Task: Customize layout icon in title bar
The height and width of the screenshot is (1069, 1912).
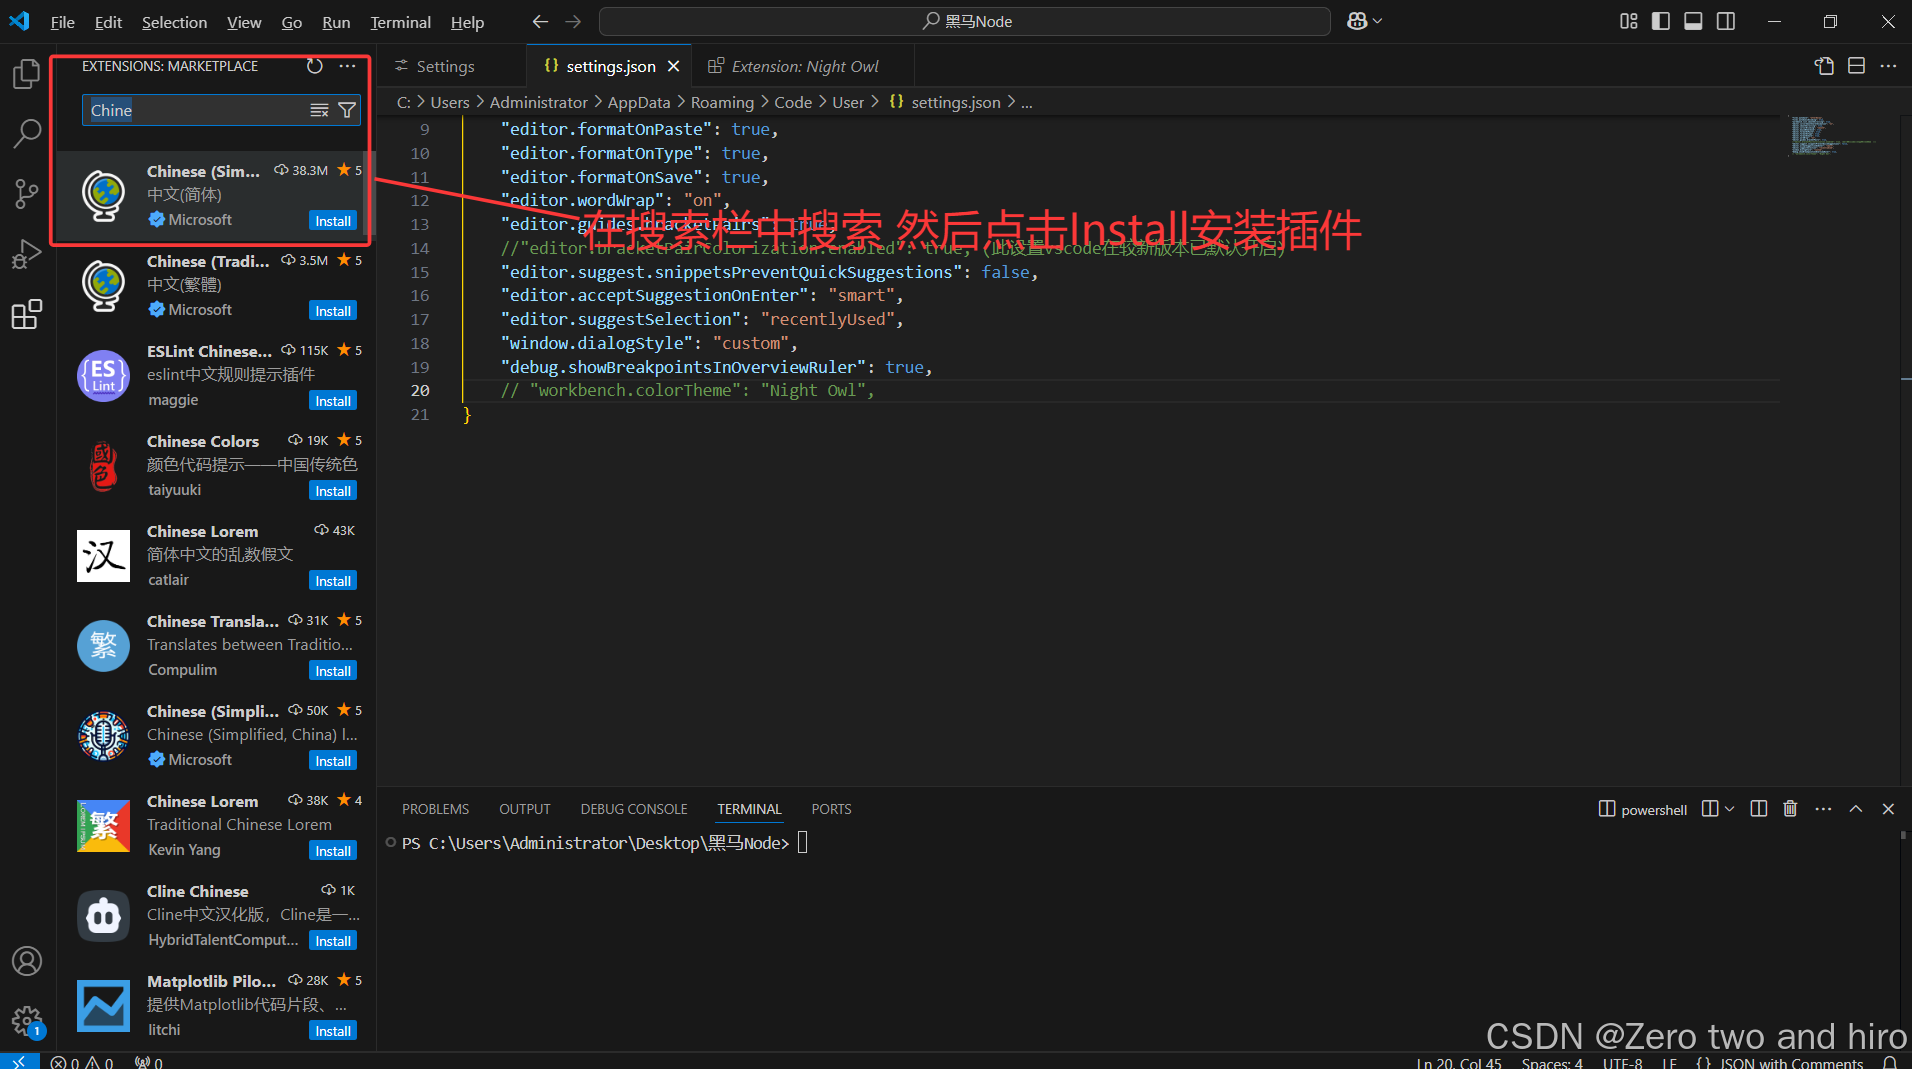Action: [1629, 21]
